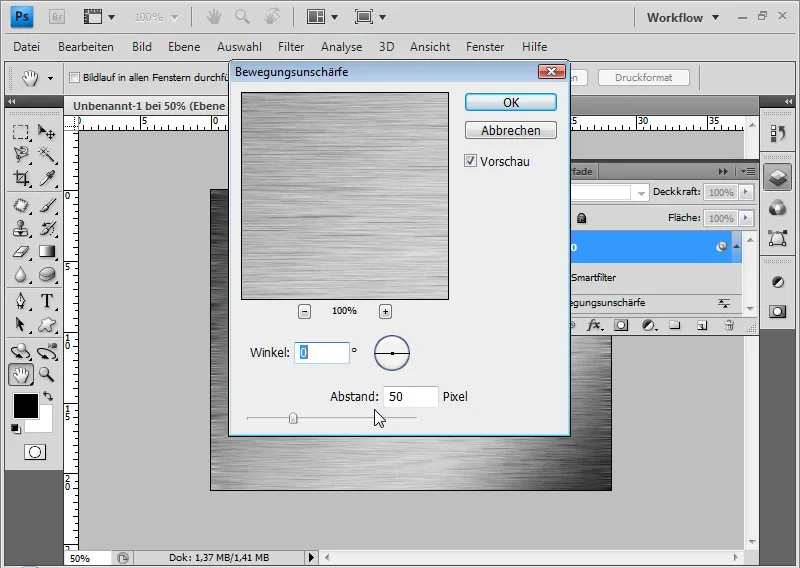
Task: Select the Crop tool
Action: [x=20, y=178]
